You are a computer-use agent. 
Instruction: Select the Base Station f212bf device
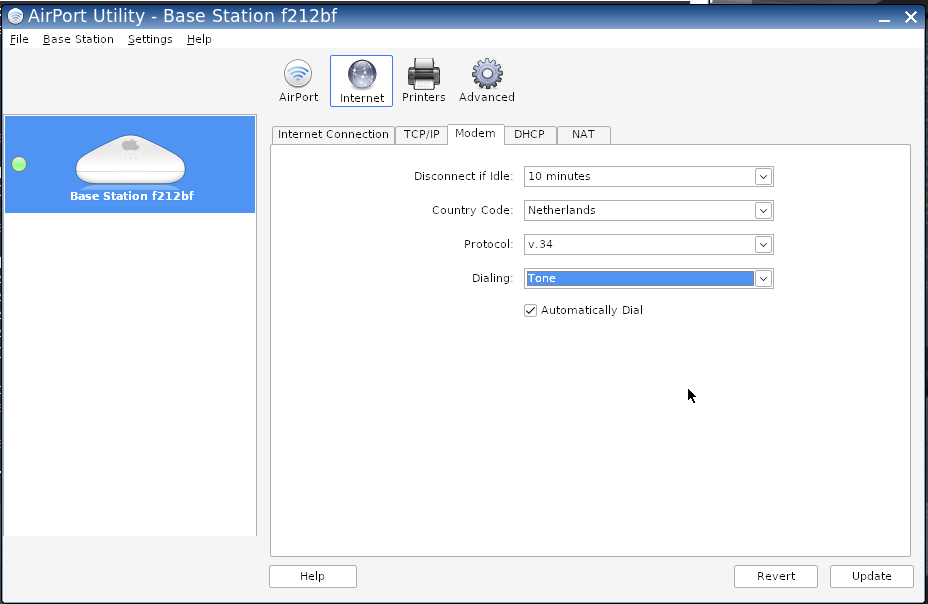[x=131, y=165]
